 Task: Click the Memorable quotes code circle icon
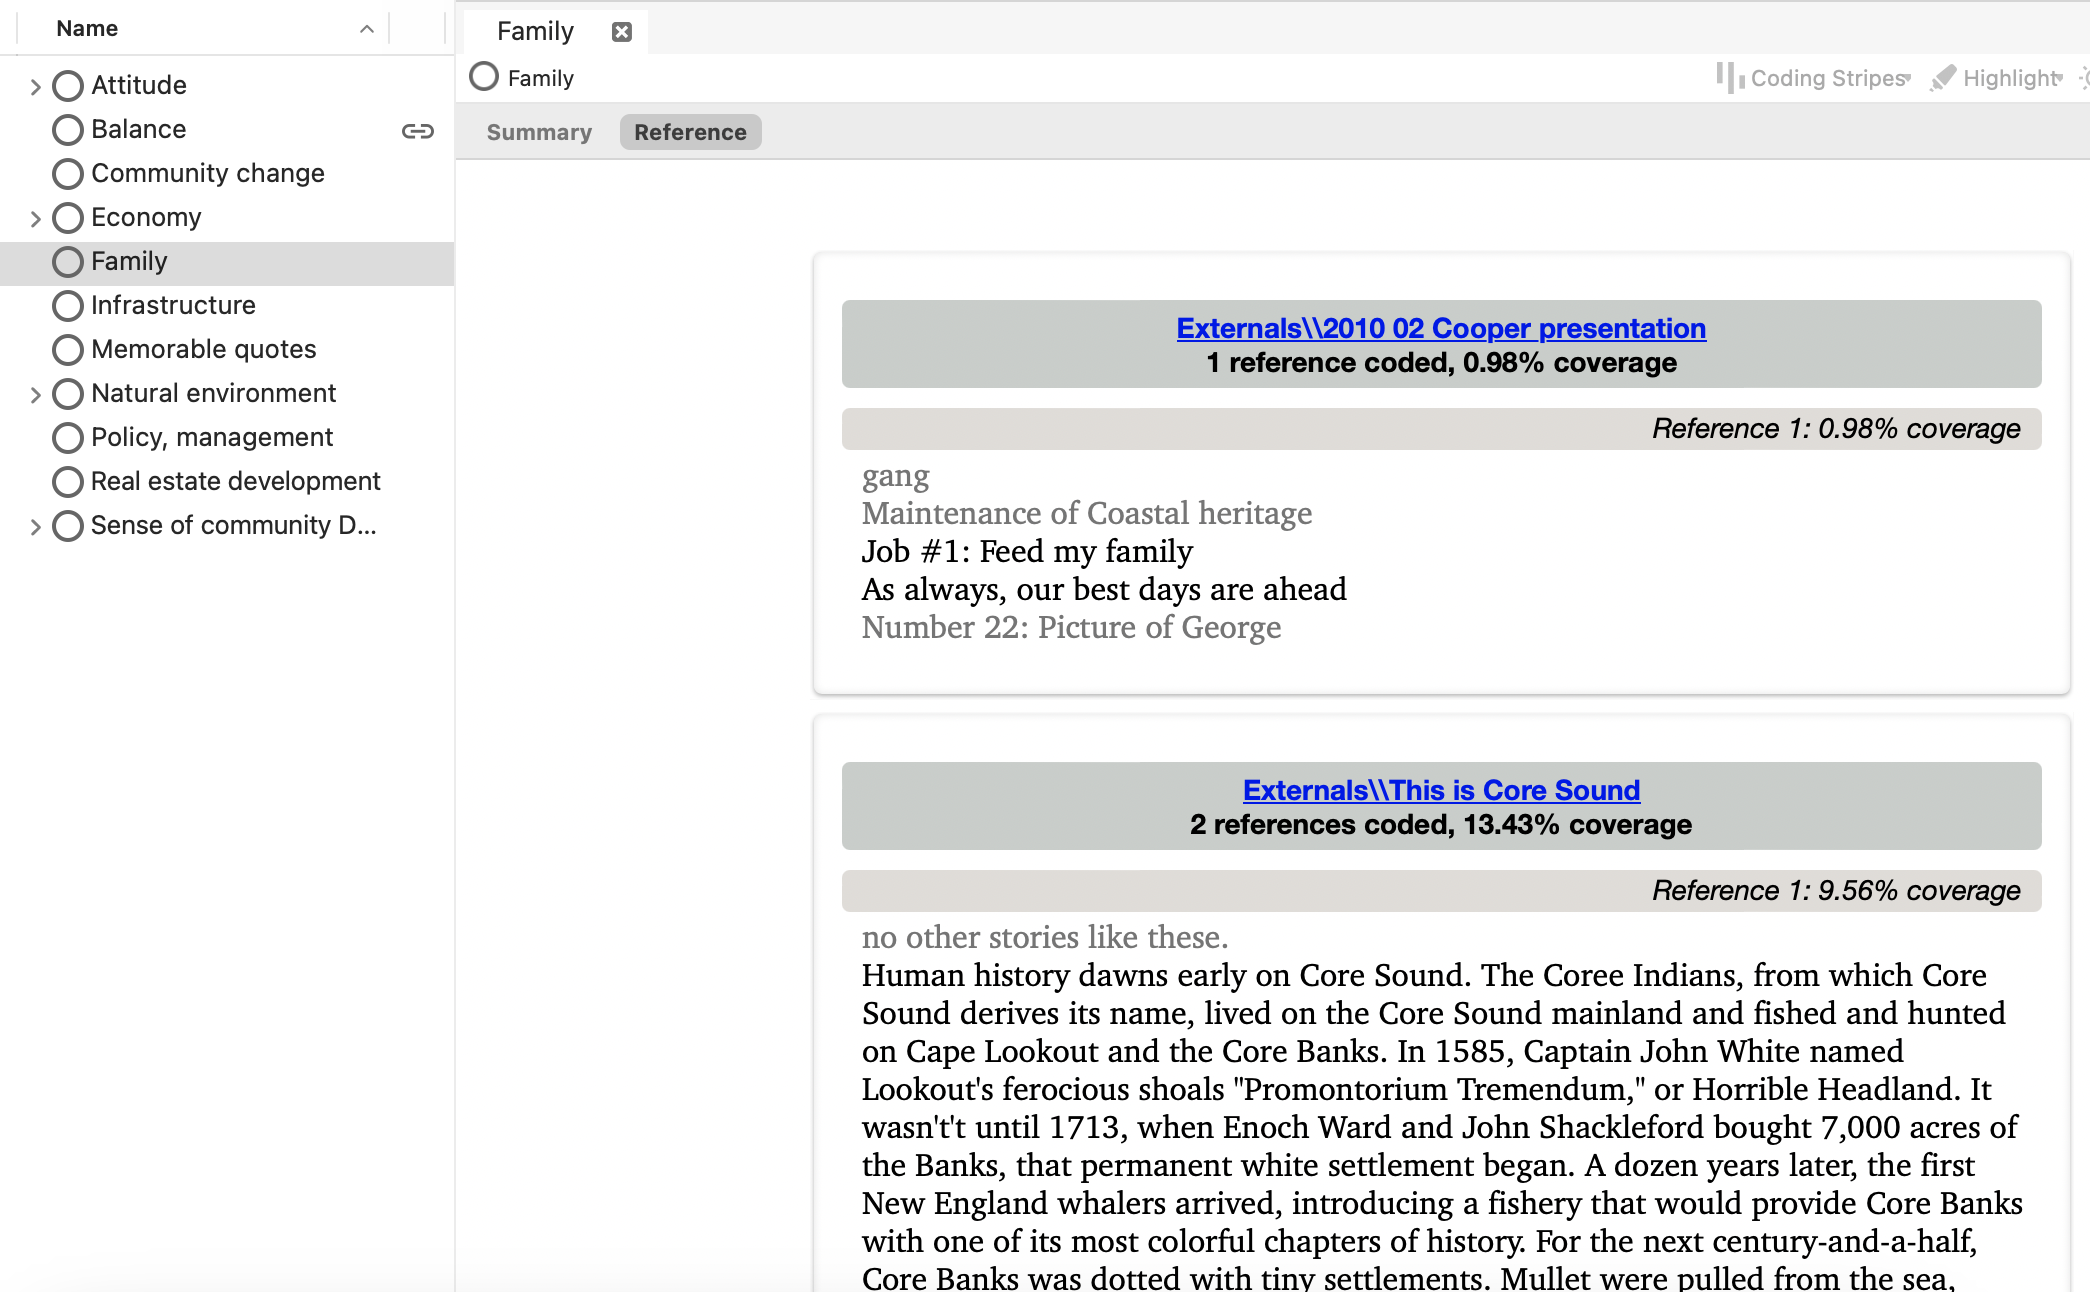pos(68,350)
